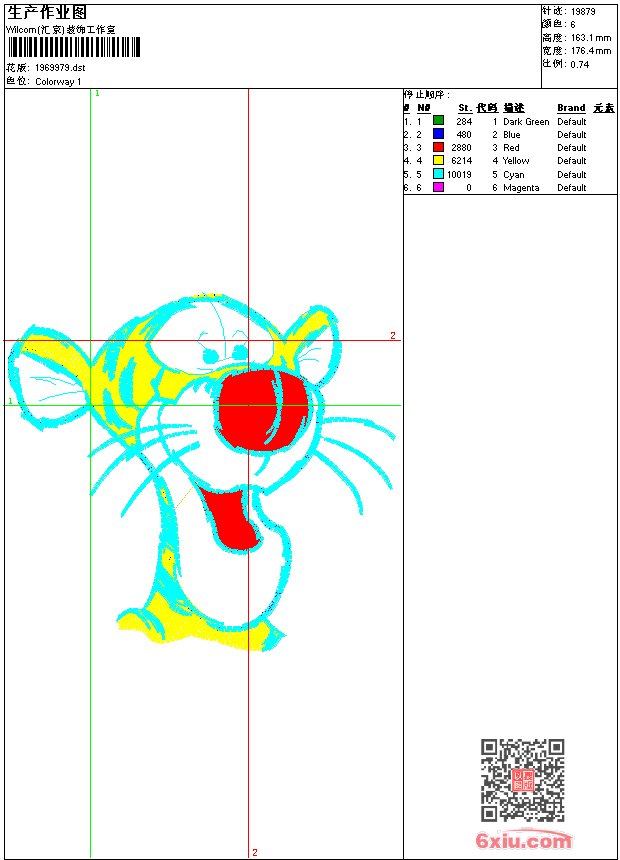This screenshot has width=620, height=860.
Task: Click stitch count 10019 in Cyan row
Action: pos(460,175)
